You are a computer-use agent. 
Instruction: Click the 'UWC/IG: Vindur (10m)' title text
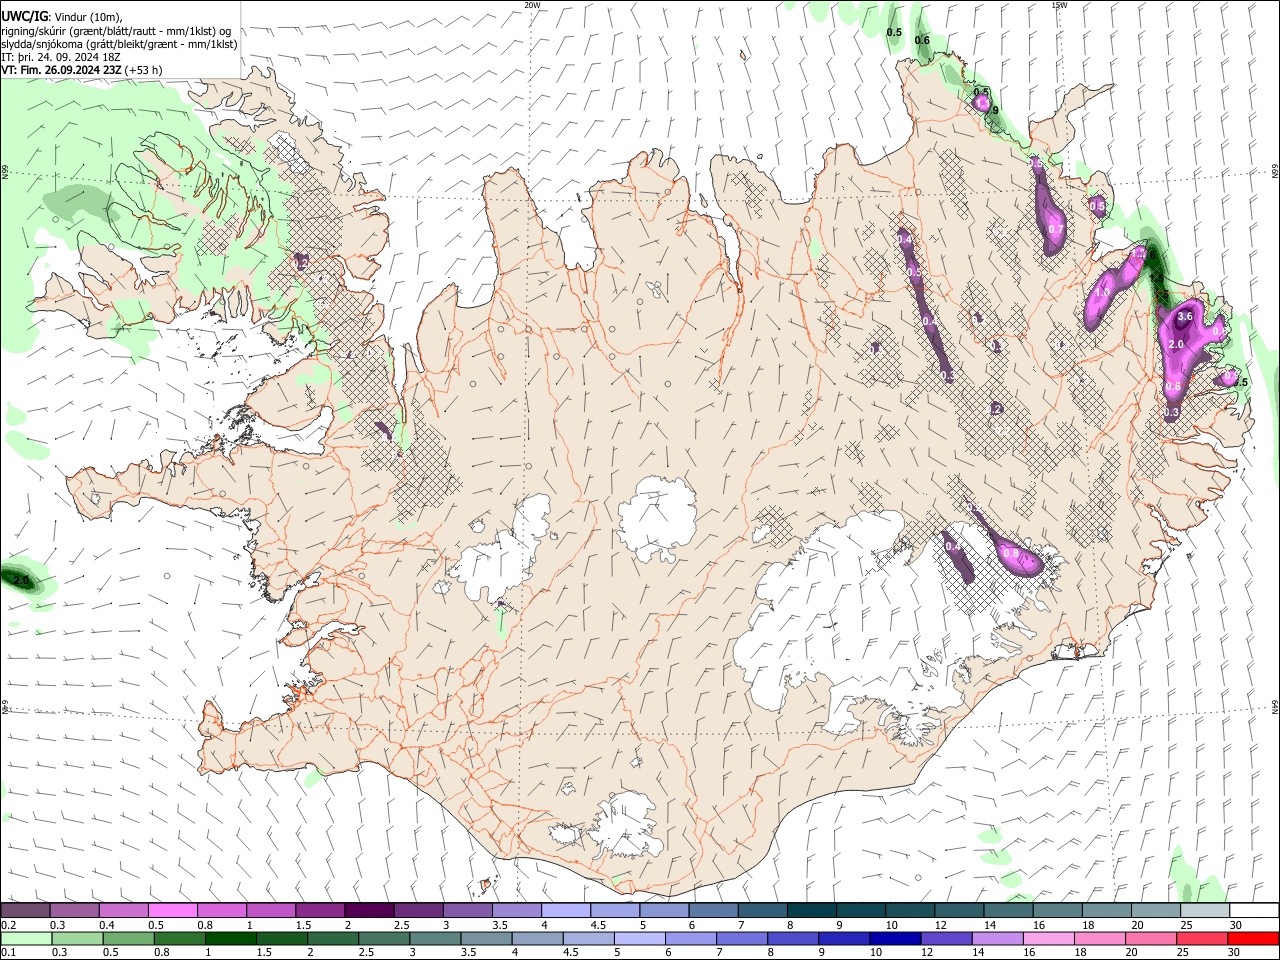tap(62, 17)
